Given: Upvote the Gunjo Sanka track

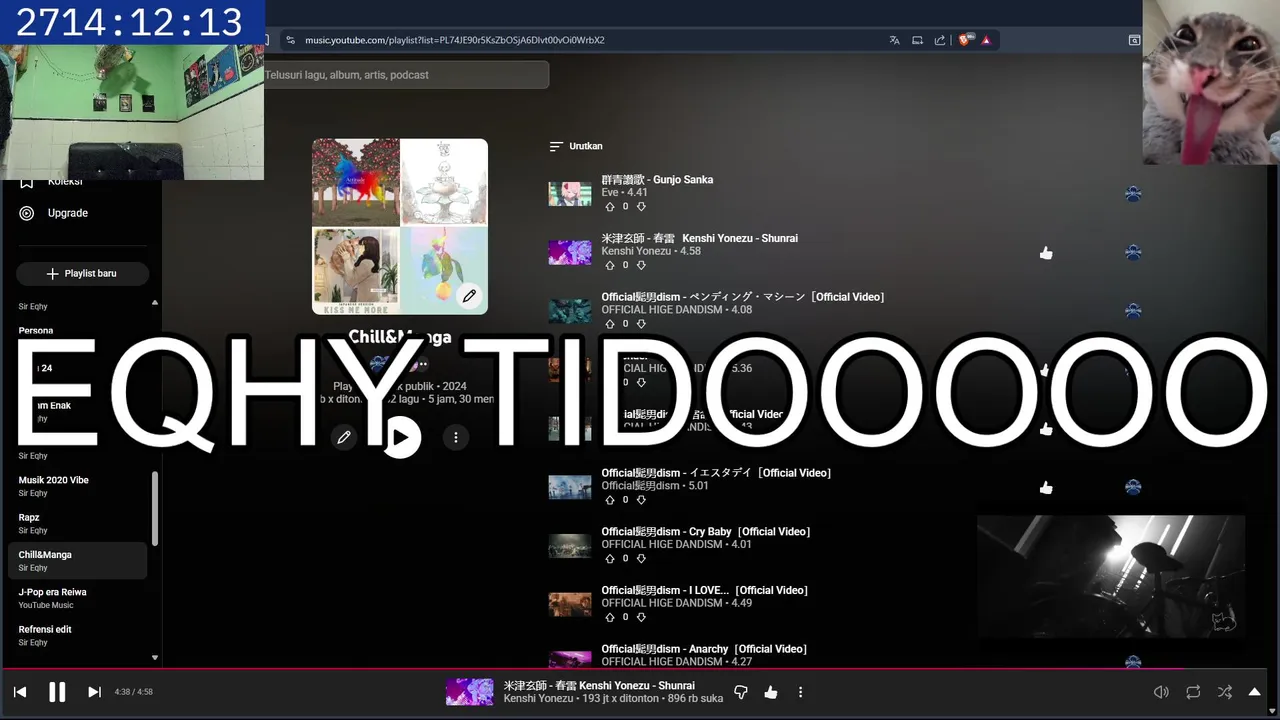Looking at the screenshot, I should tap(610, 207).
